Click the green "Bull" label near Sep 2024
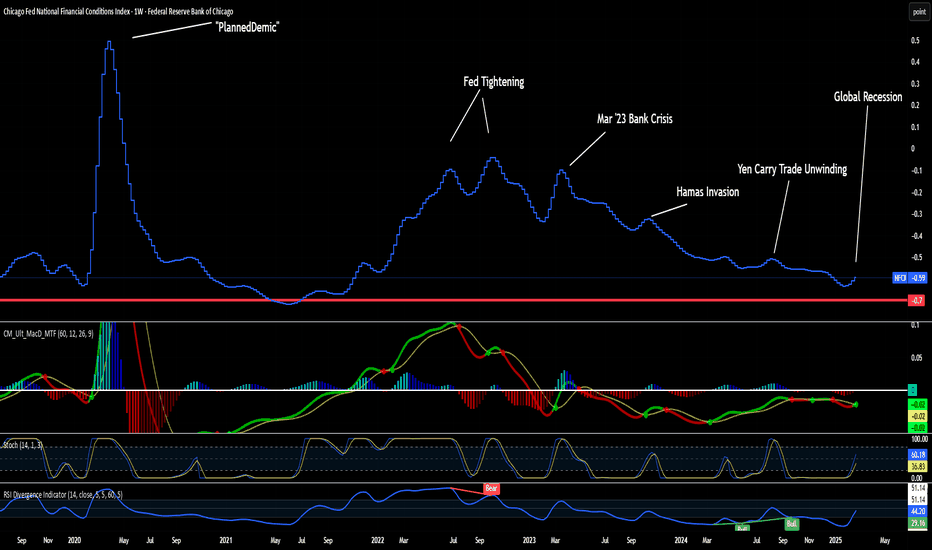Image resolution: width=932 pixels, height=550 pixels. click(792, 524)
